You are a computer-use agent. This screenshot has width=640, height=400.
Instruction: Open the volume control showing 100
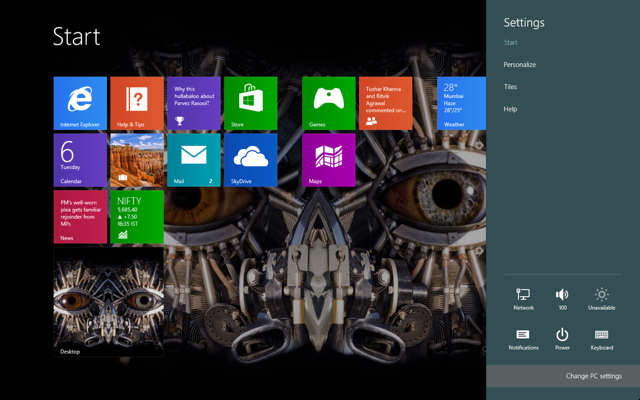[x=562, y=298]
